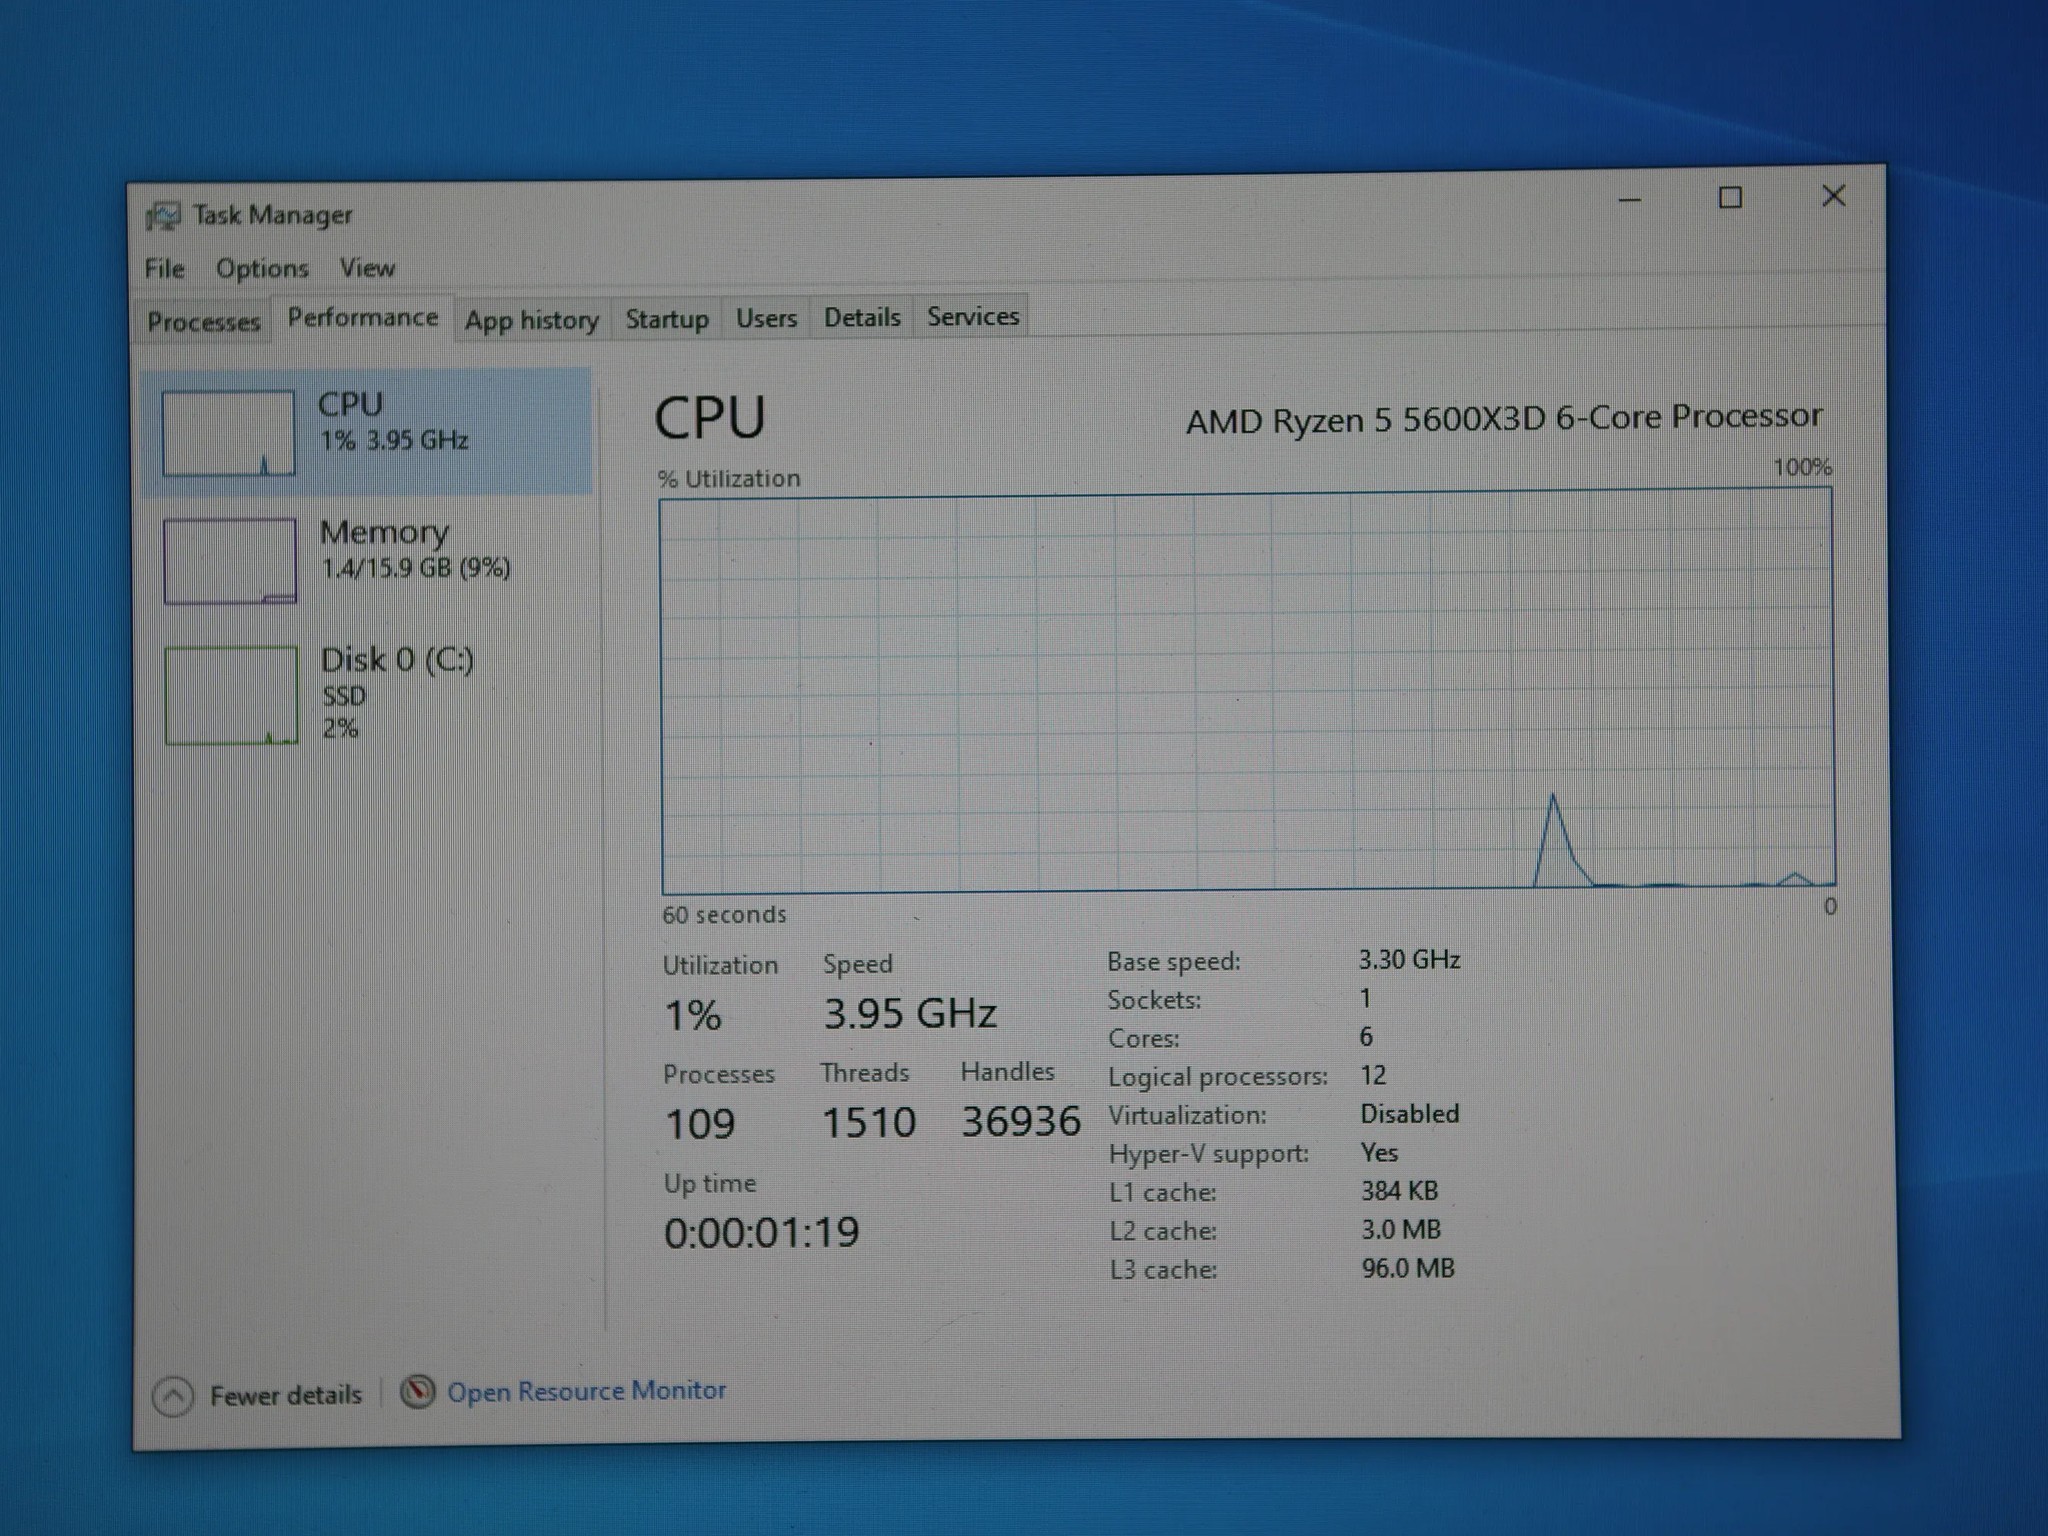
Task: Select the CPU mini graph thumbnail
Action: click(x=228, y=433)
